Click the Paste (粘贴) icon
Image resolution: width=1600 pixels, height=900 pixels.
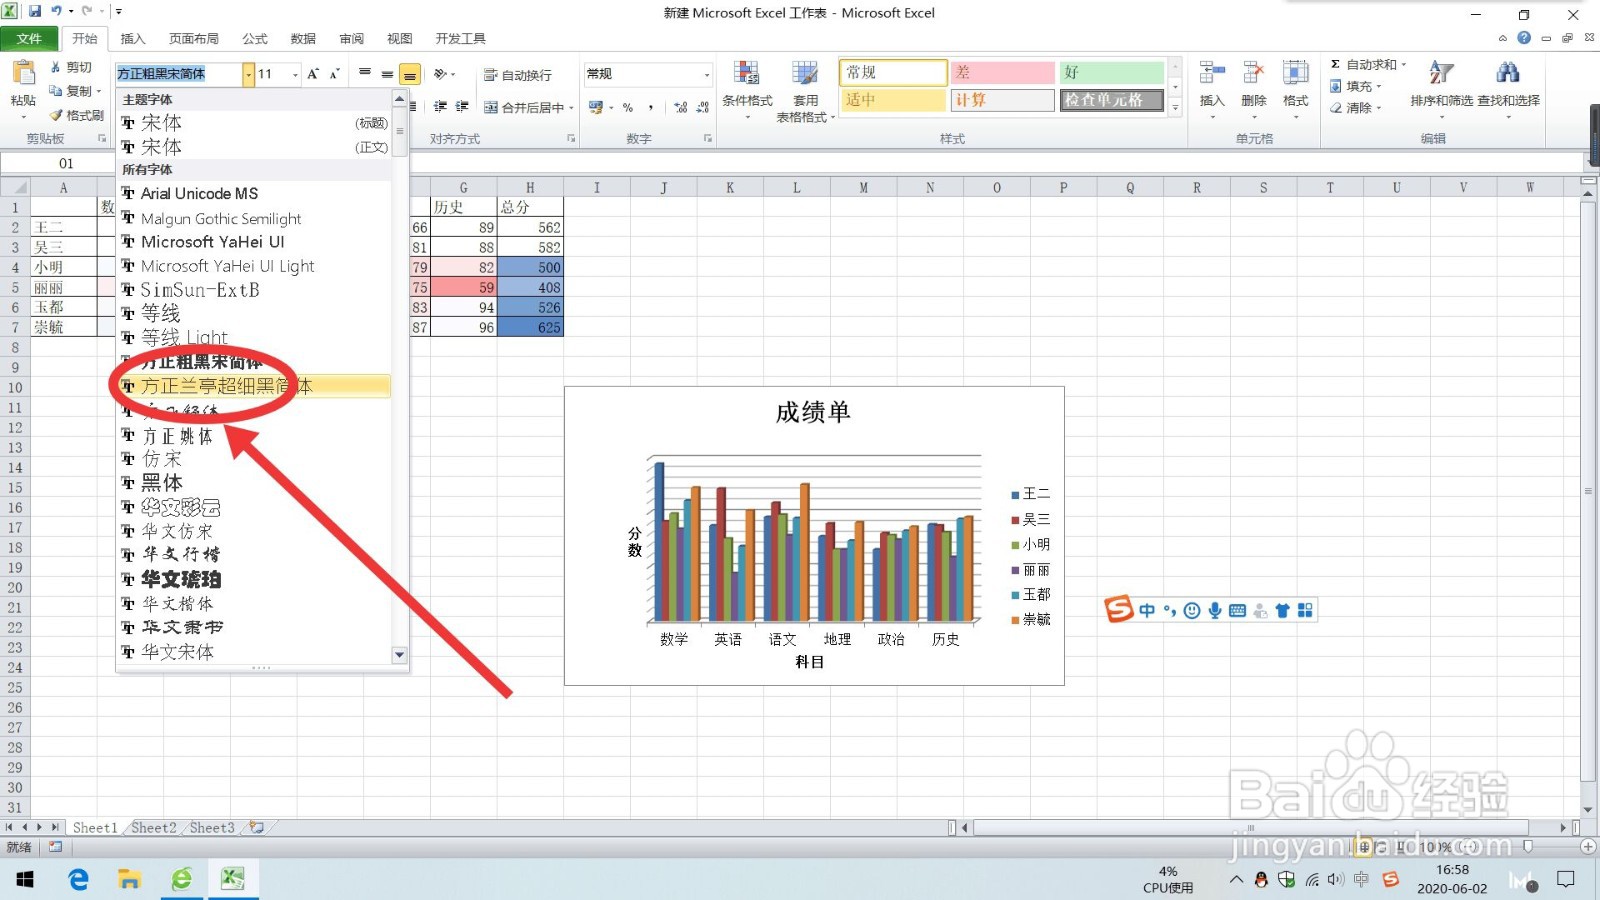click(x=22, y=73)
